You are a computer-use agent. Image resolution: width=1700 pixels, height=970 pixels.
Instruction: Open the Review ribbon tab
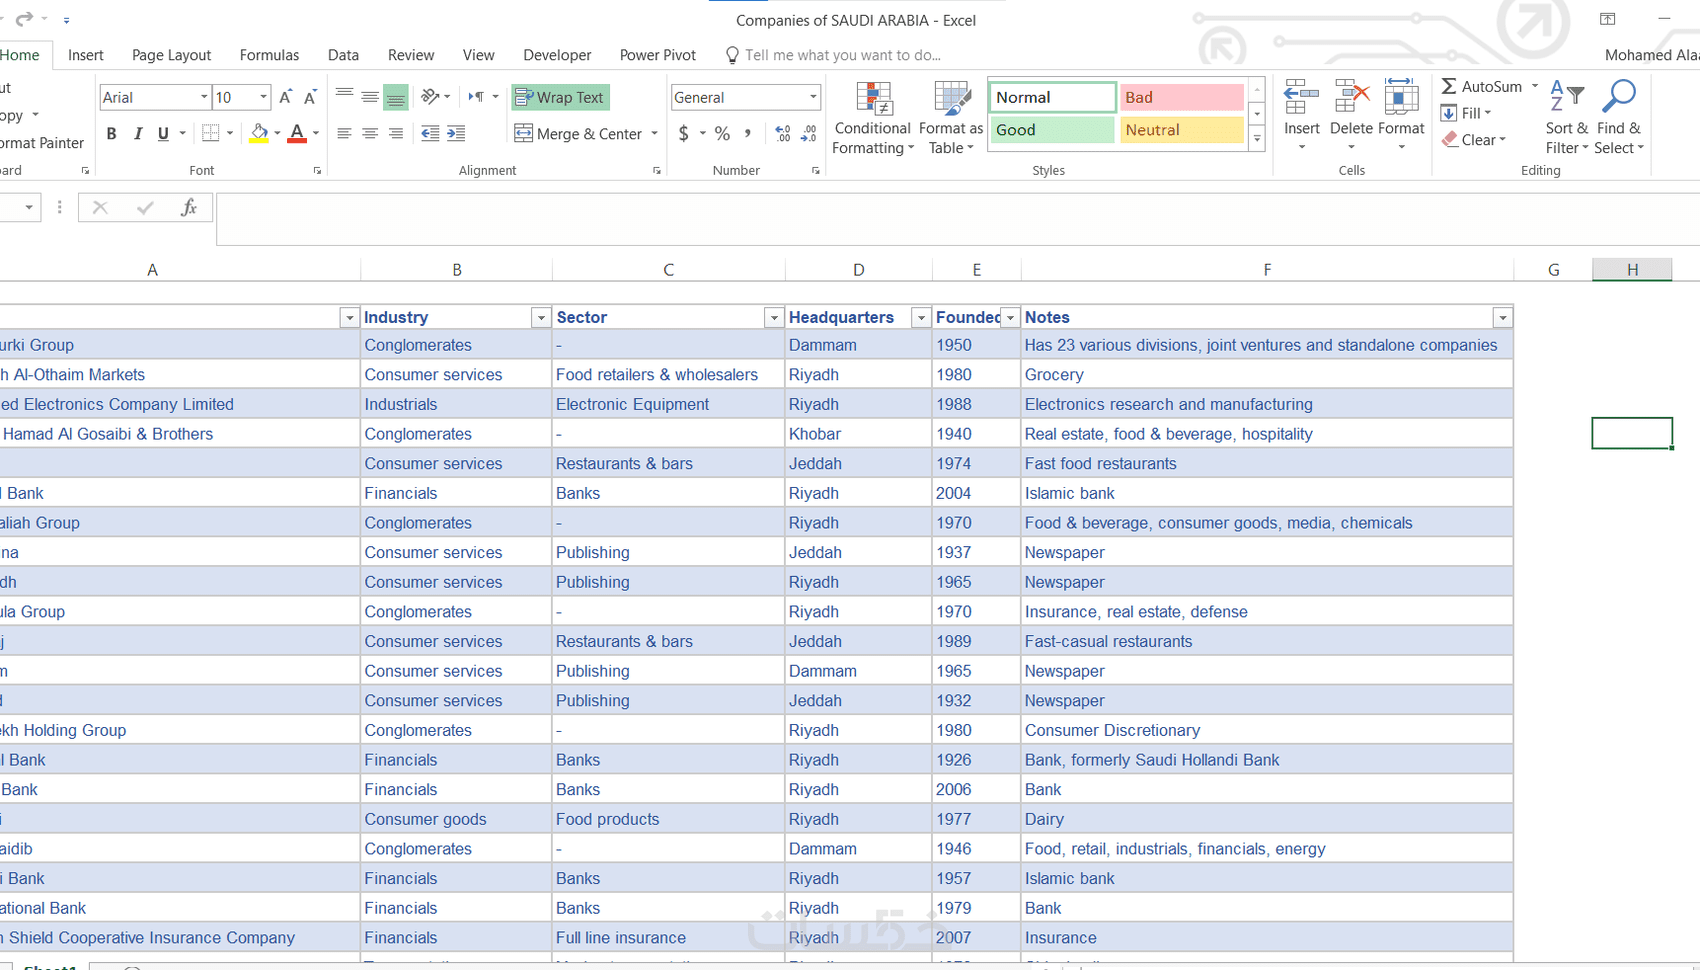[x=411, y=55]
